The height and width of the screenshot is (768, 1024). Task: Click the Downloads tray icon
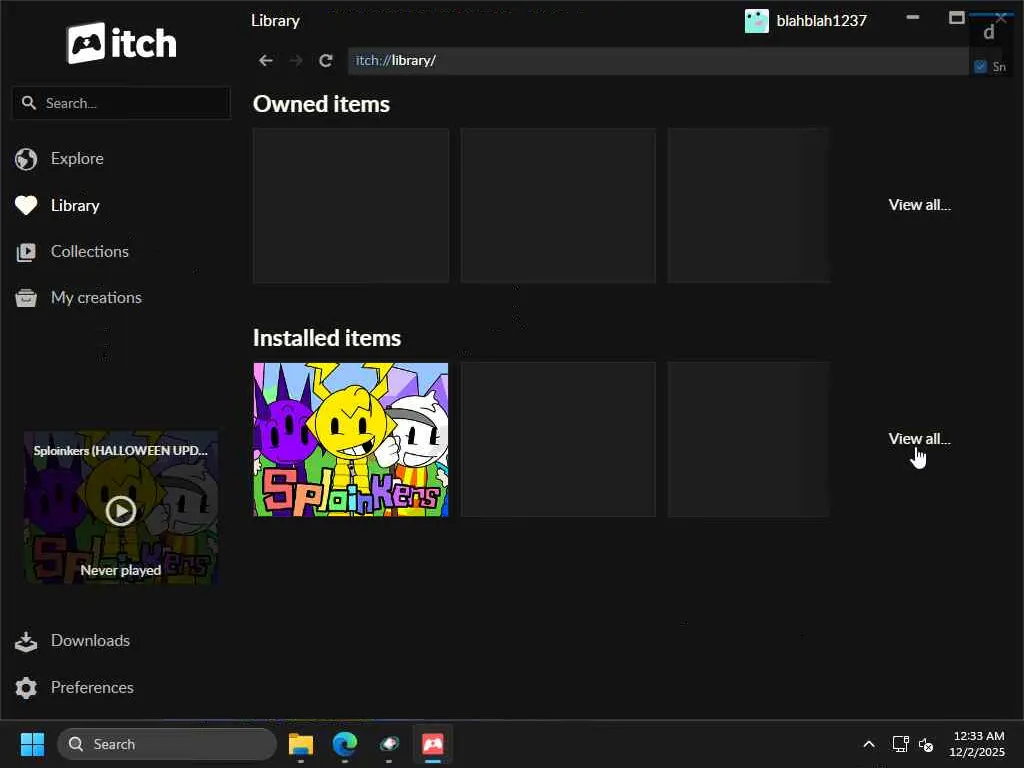[26, 641]
